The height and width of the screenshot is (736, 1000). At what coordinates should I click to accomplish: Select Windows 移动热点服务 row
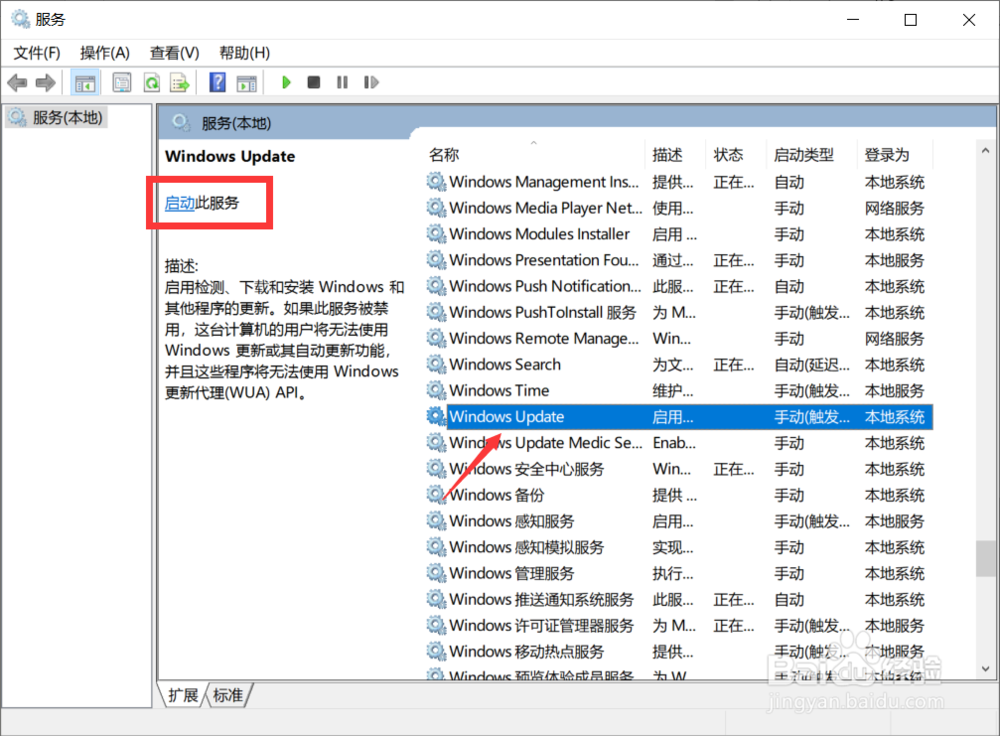tap(679, 652)
